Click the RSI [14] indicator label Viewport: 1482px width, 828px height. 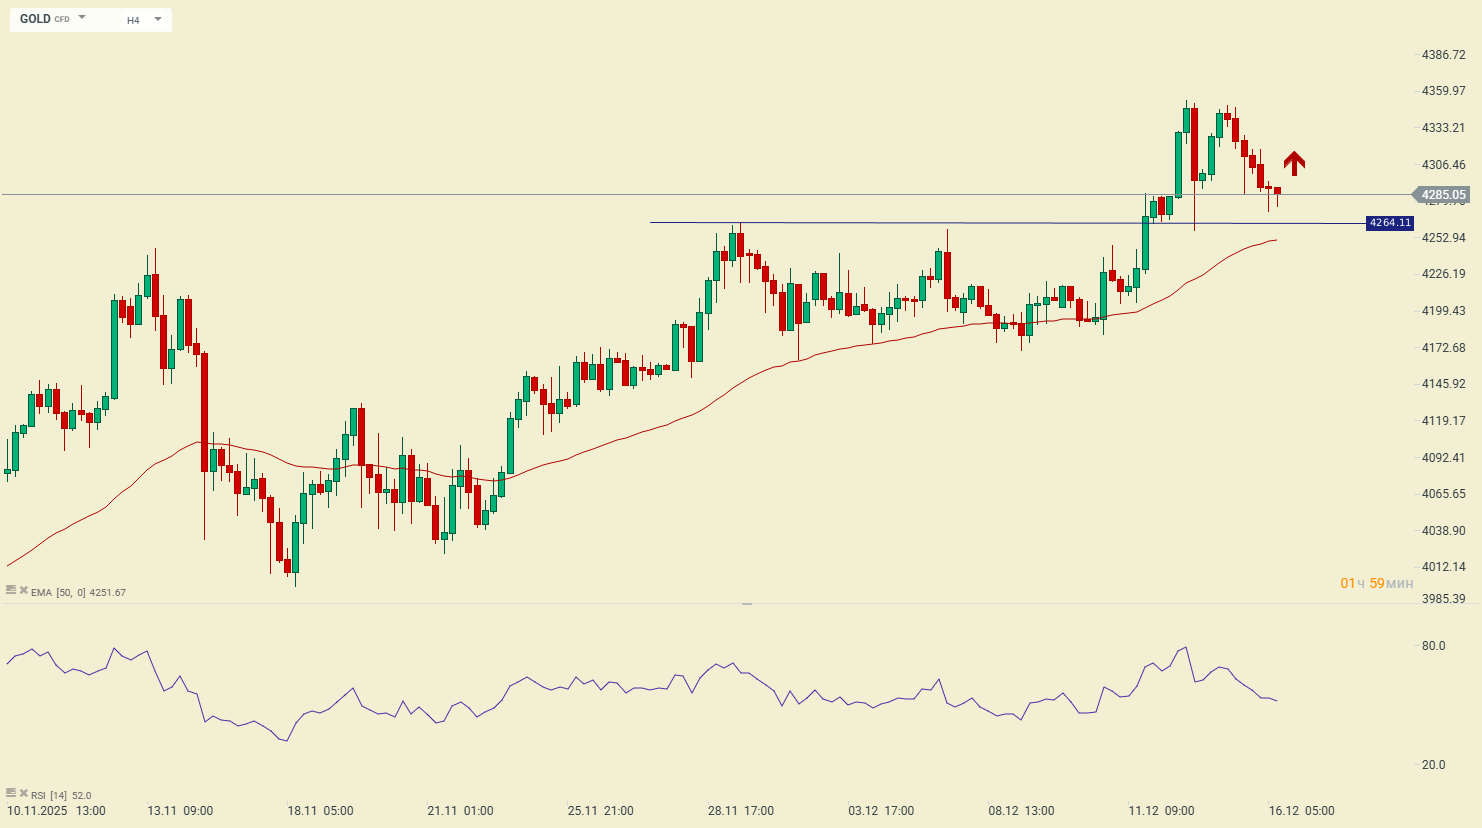coord(48,796)
